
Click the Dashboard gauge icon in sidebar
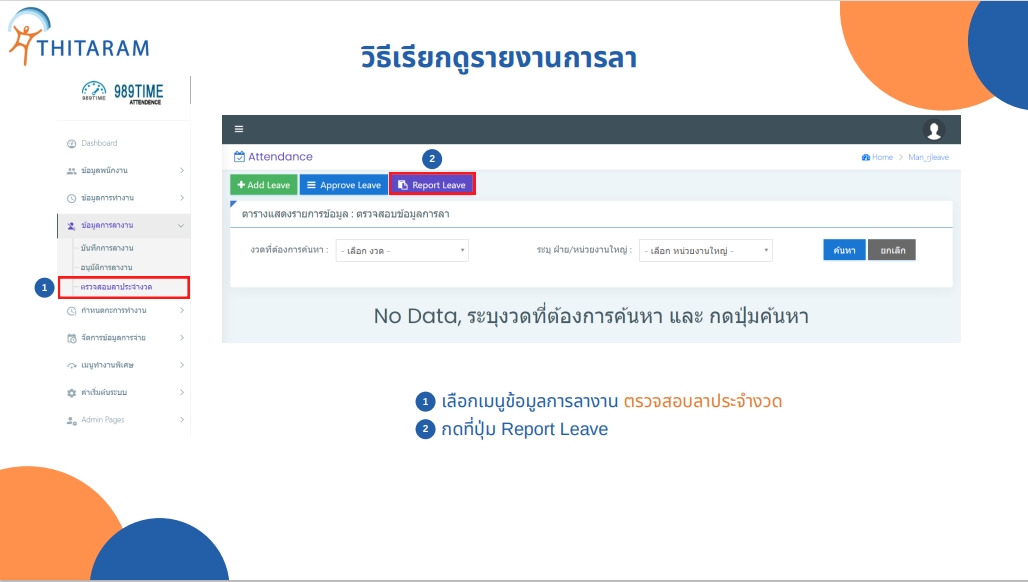[x=71, y=144]
